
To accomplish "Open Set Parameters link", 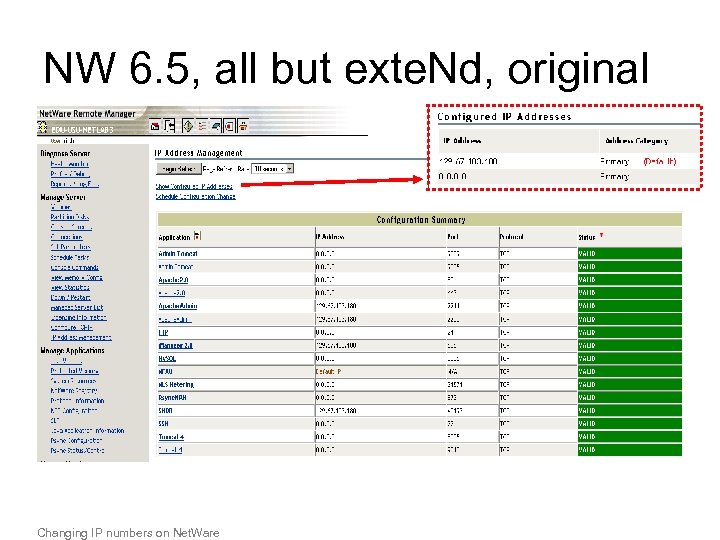I will pos(70,247).
